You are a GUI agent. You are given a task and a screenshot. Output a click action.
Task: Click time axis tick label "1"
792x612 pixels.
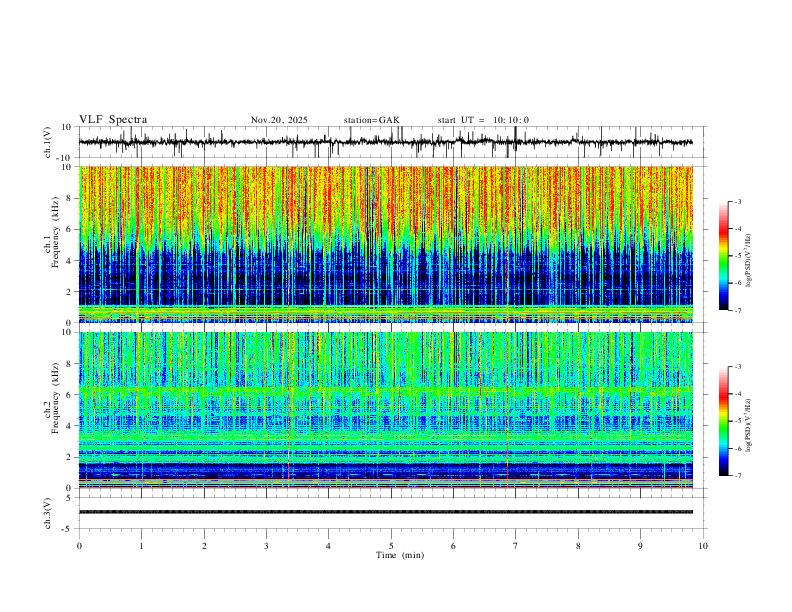coord(141,546)
